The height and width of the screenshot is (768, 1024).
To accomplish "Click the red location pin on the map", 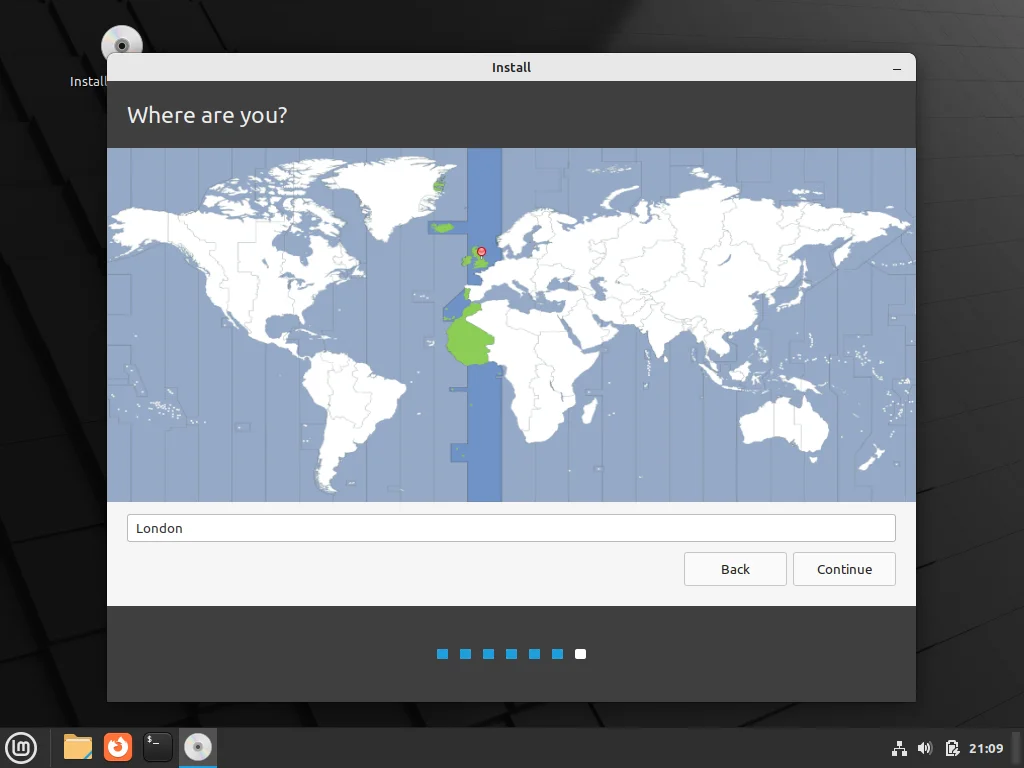I will 481,252.
